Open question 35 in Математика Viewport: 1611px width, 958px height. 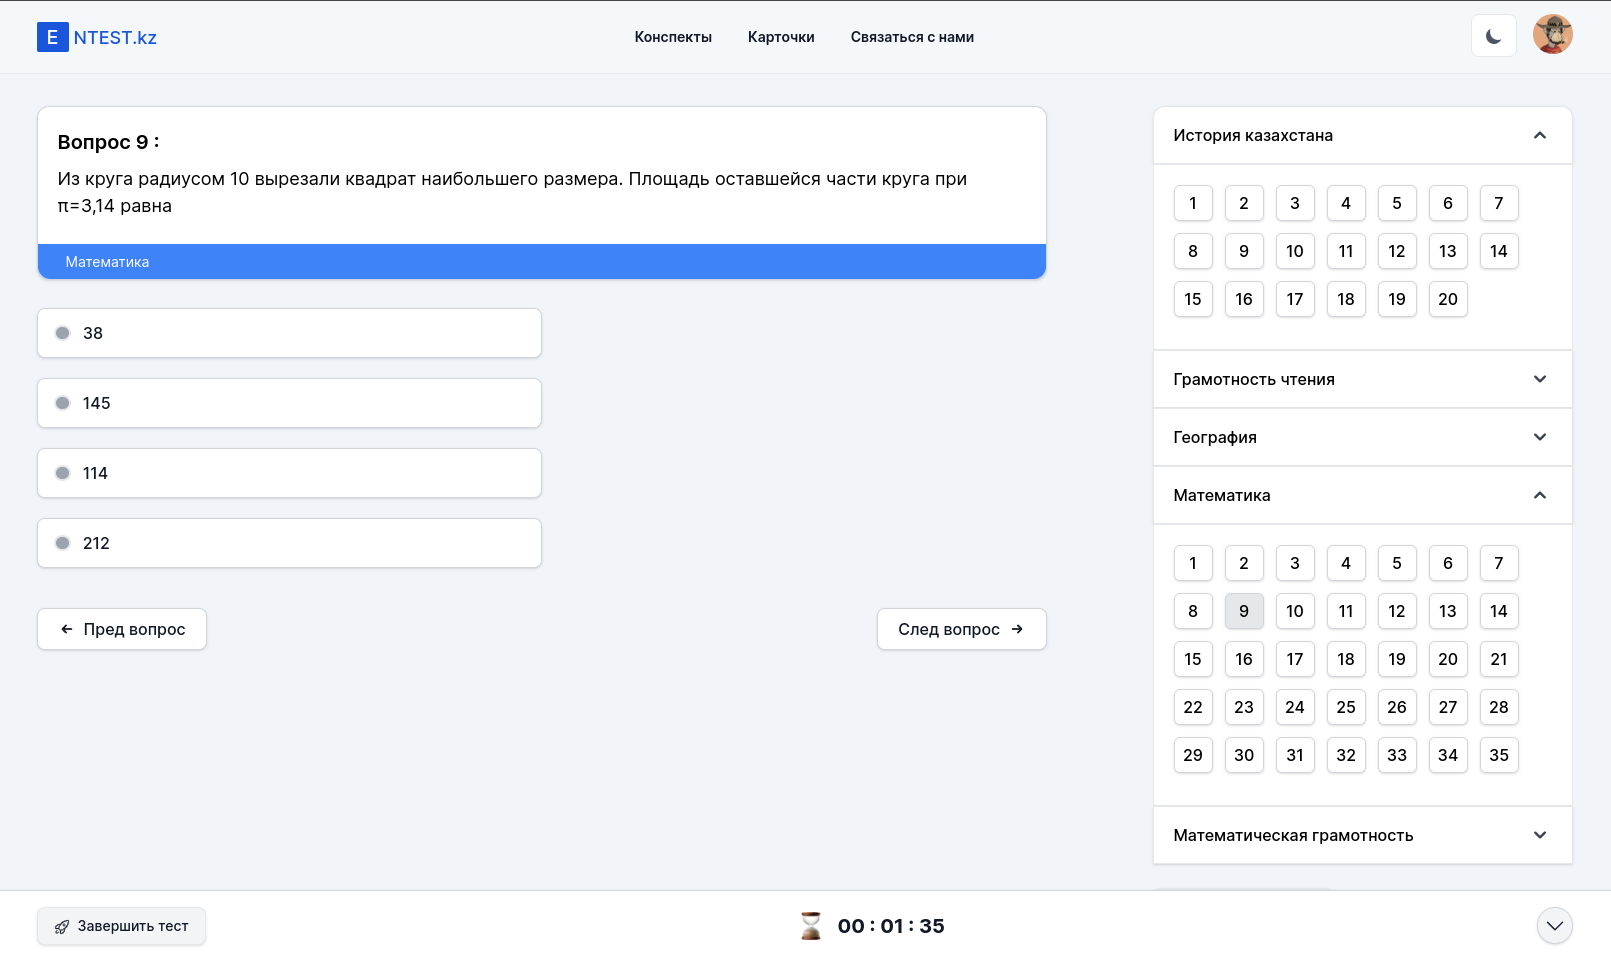1499,755
